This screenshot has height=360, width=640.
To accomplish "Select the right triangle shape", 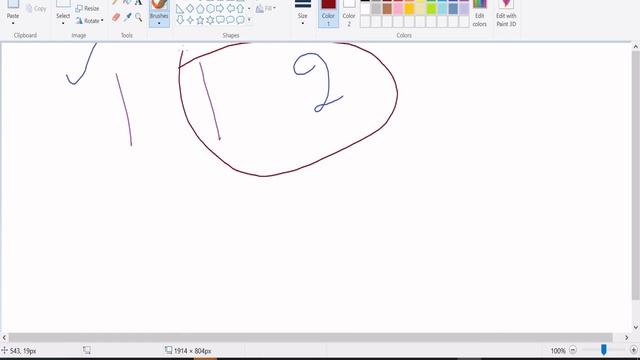I will coord(180,9).
